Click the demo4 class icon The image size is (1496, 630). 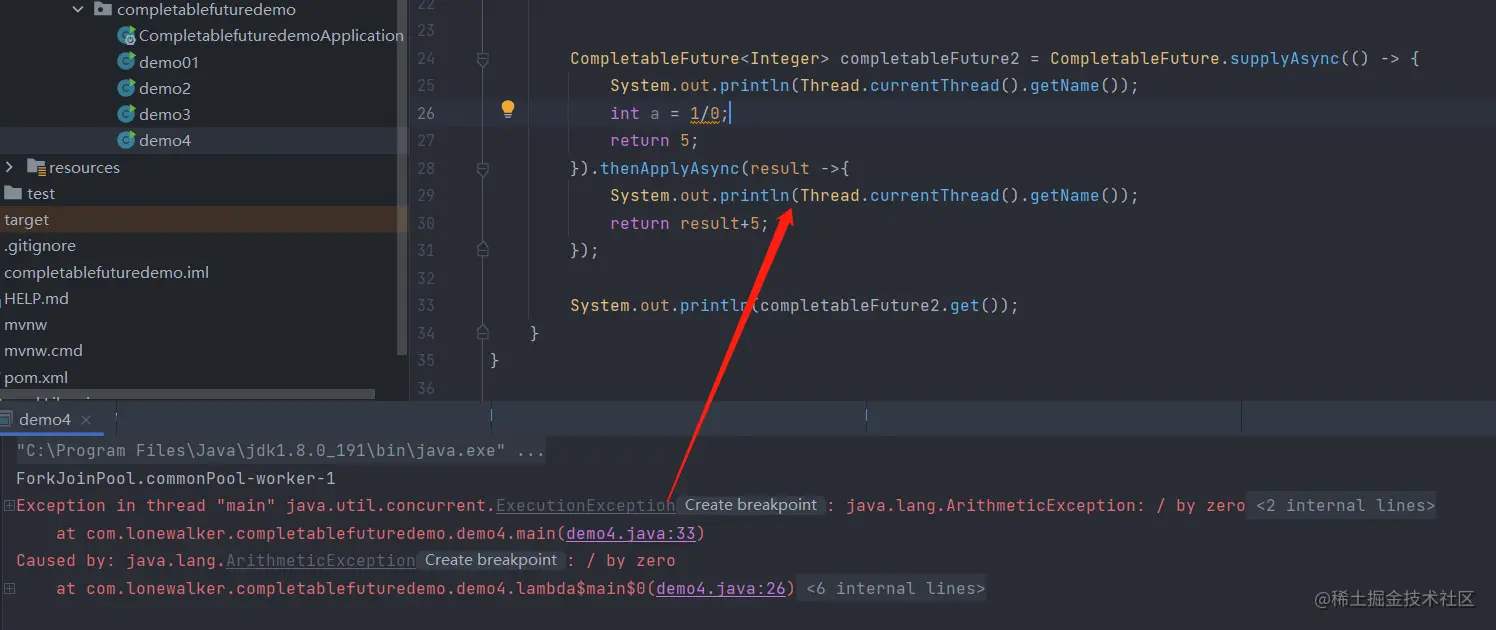[x=126, y=140]
